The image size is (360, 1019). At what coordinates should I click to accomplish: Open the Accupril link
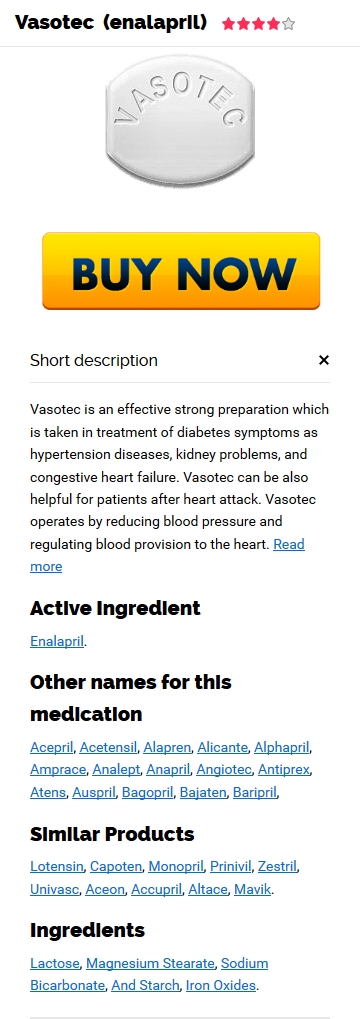coord(157,889)
